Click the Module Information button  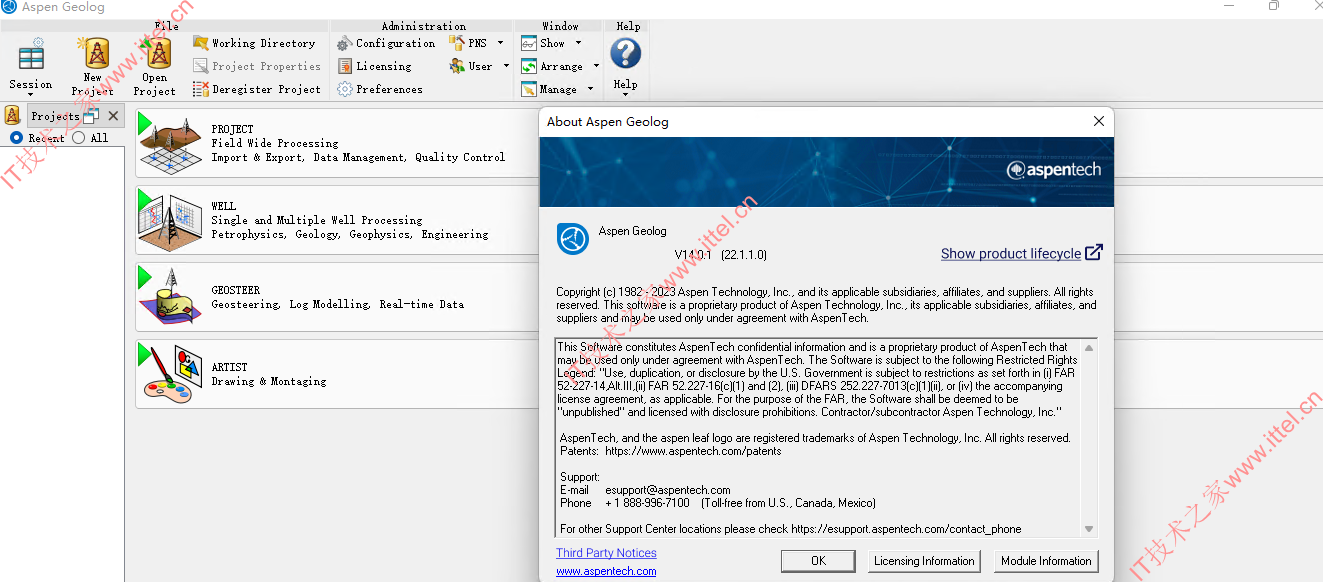(x=1046, y=561)
